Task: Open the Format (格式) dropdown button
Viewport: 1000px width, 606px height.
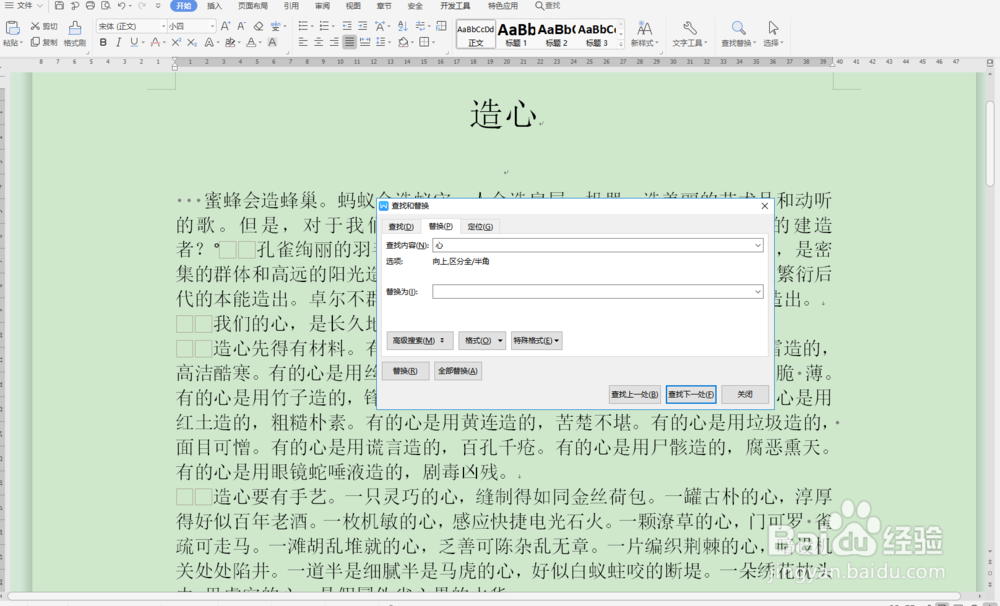Action: coord(482,341)
